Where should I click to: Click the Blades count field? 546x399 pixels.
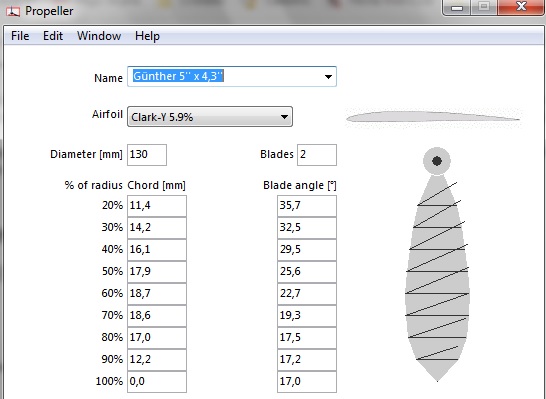[x=317, y=155]
